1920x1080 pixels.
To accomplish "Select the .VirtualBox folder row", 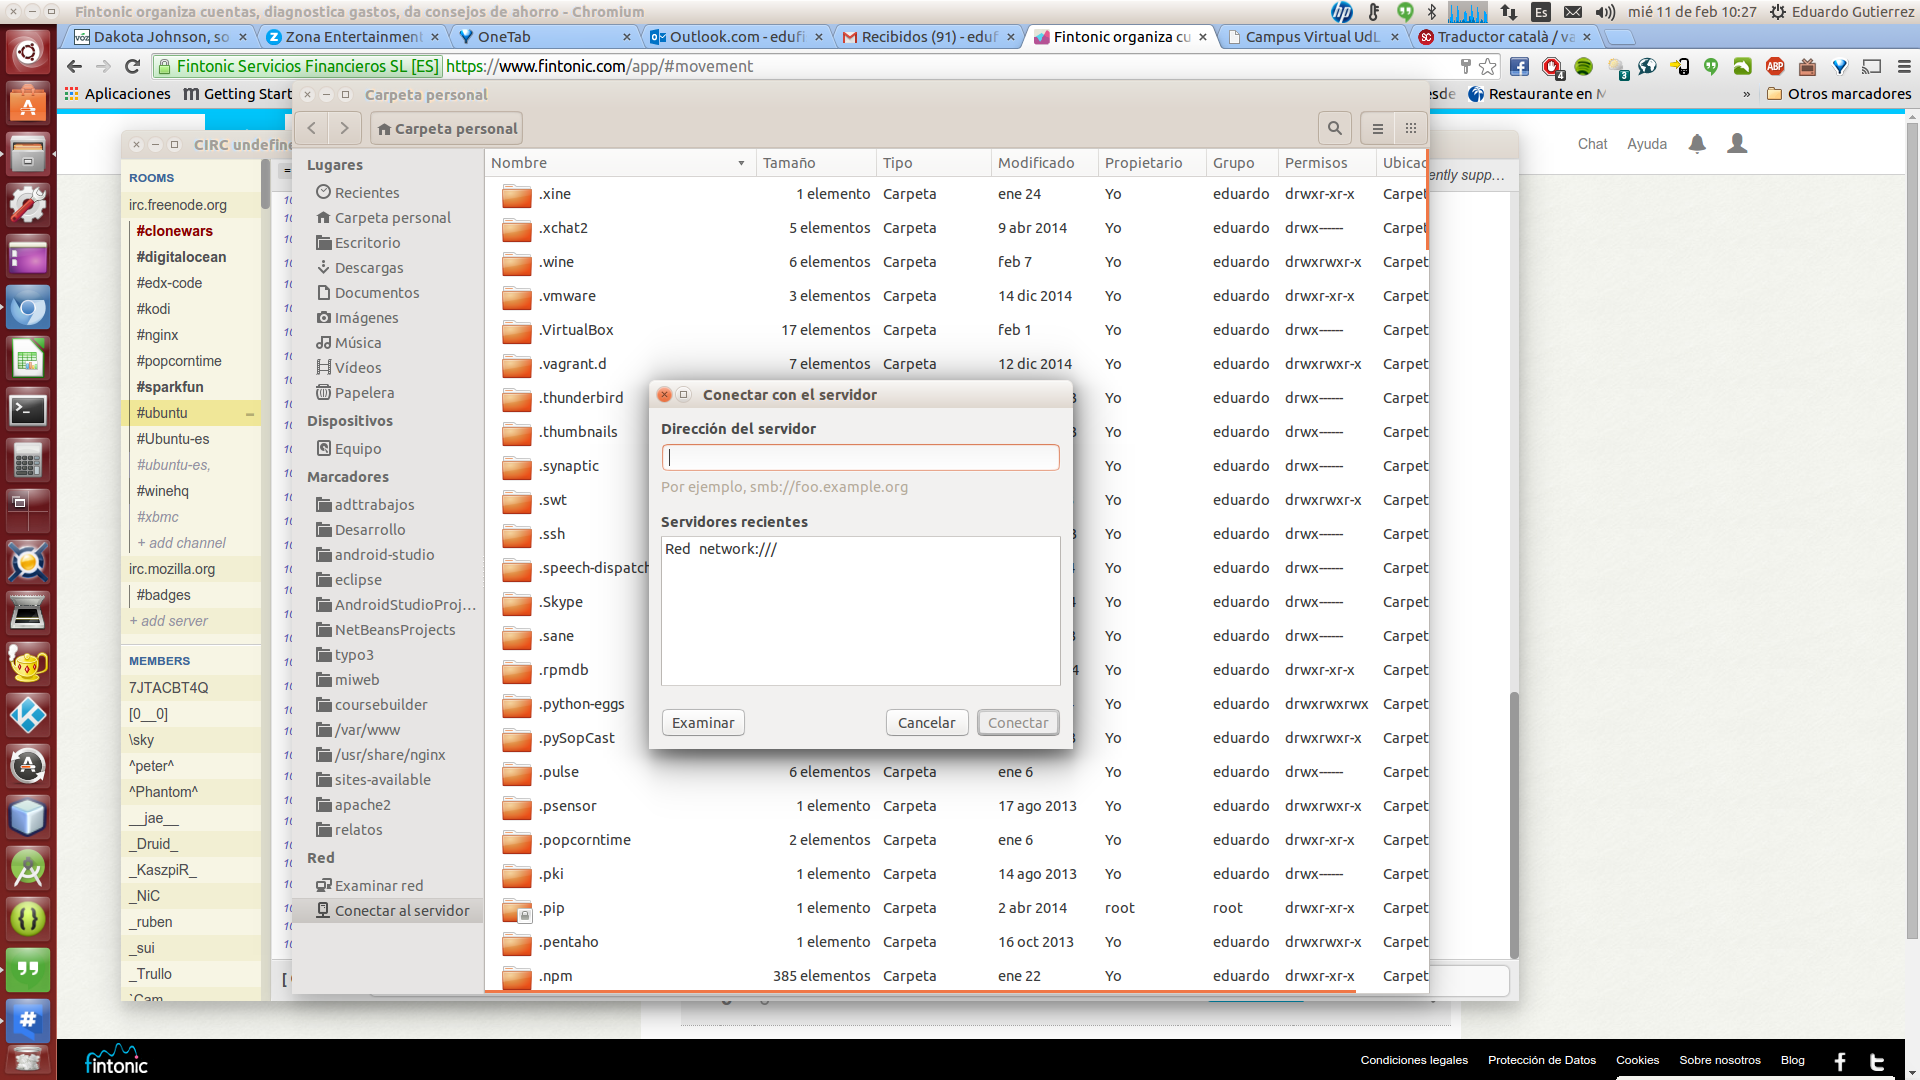I will [x=956, y=330].
